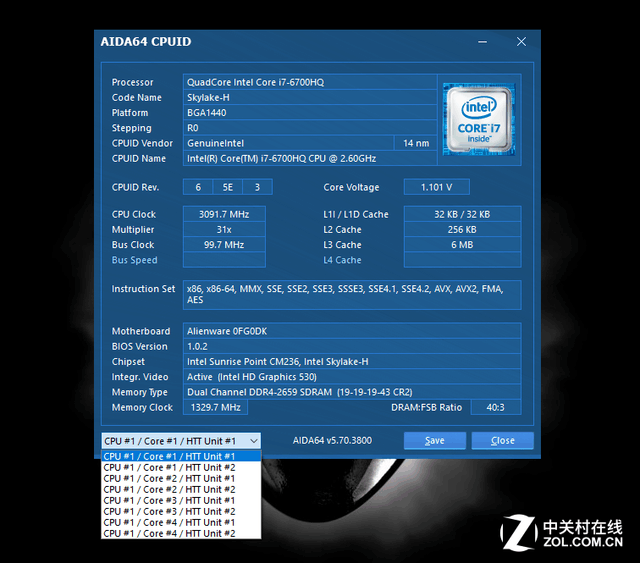Click the 32 KB / 32 KB cache value
Screen dimensions: 640x563
point(462,214)
